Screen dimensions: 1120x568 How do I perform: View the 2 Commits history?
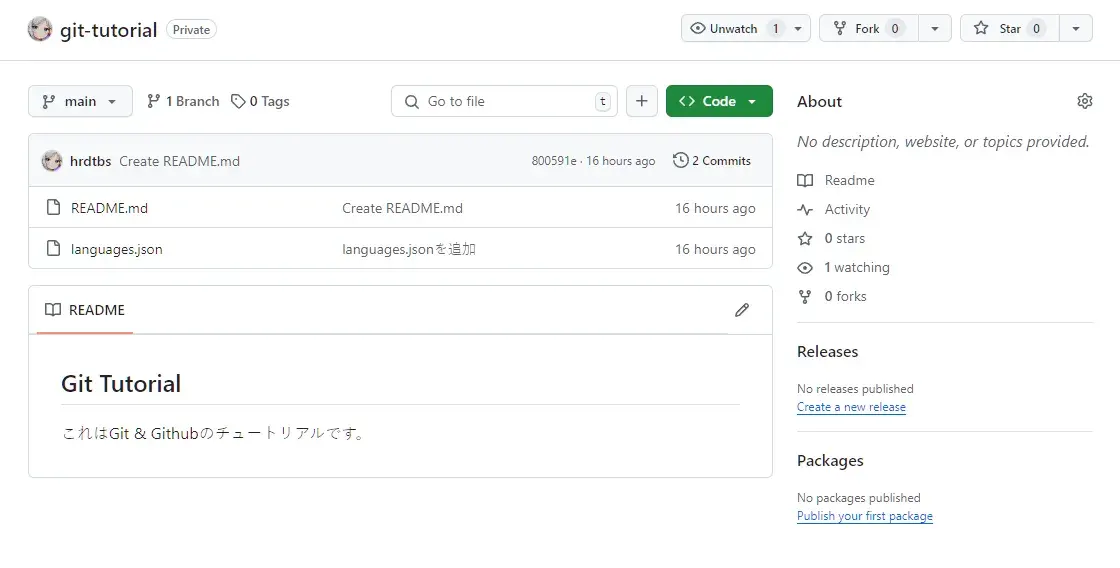tap(712, 161)
